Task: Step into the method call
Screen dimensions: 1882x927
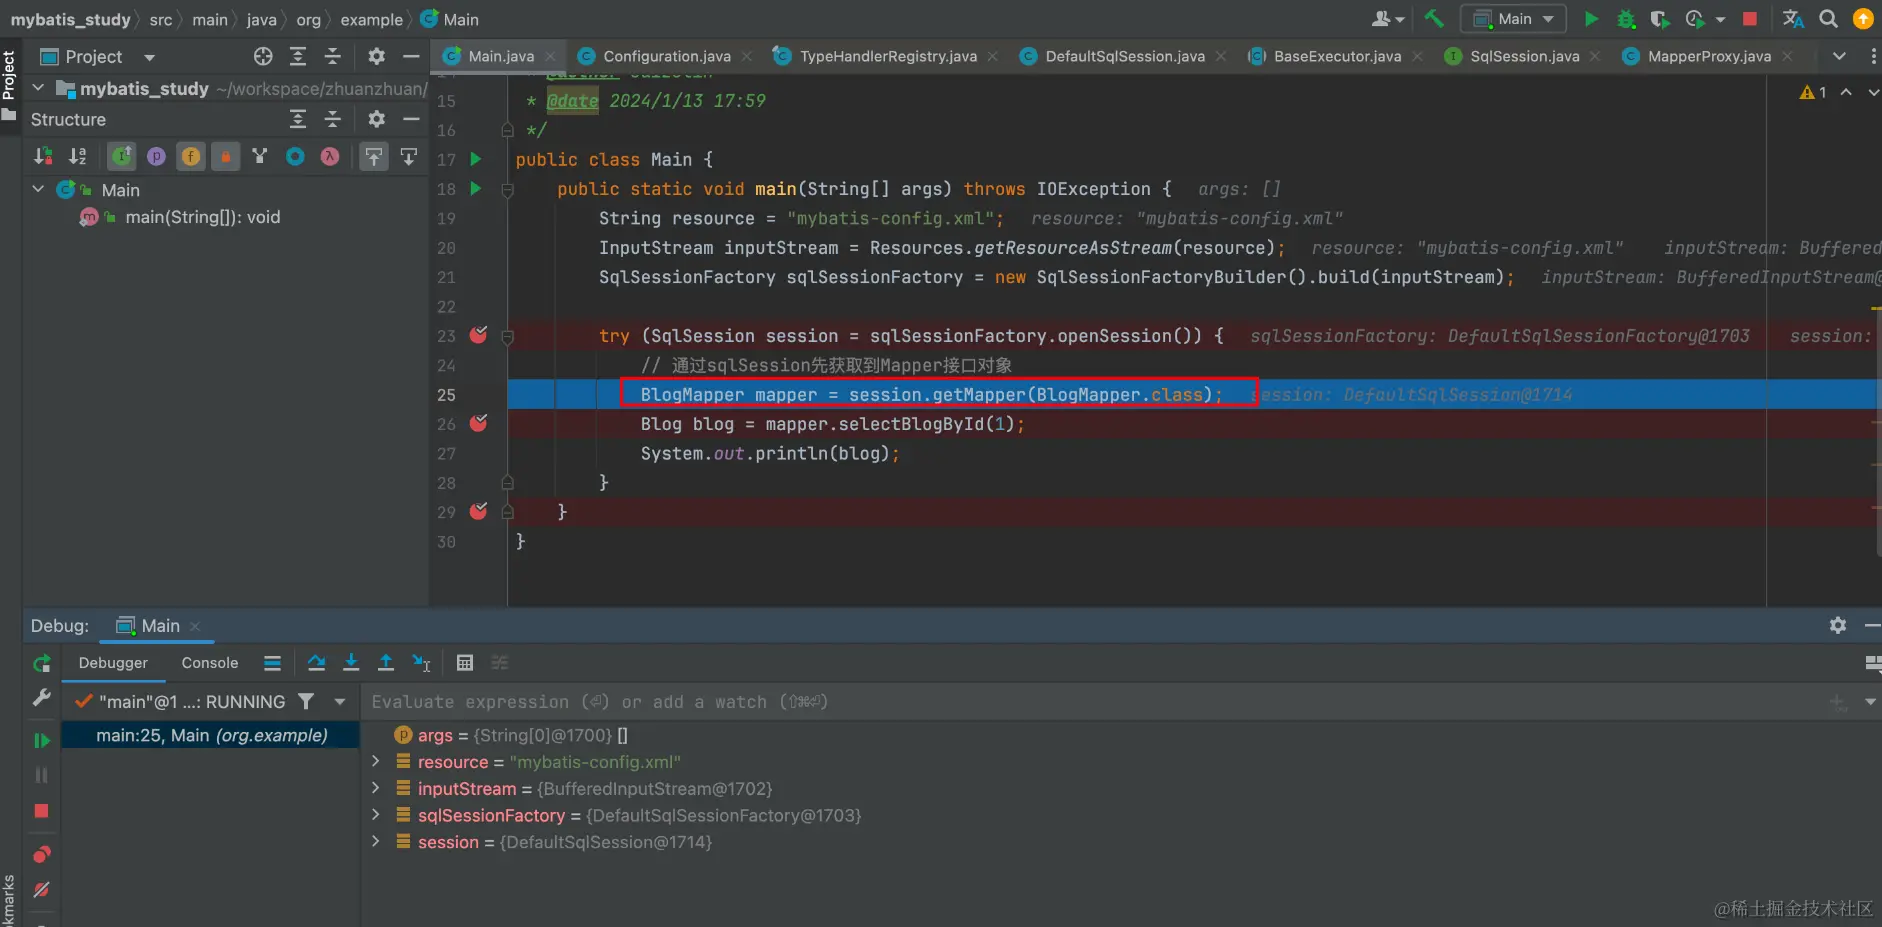Action: [351, 662]
